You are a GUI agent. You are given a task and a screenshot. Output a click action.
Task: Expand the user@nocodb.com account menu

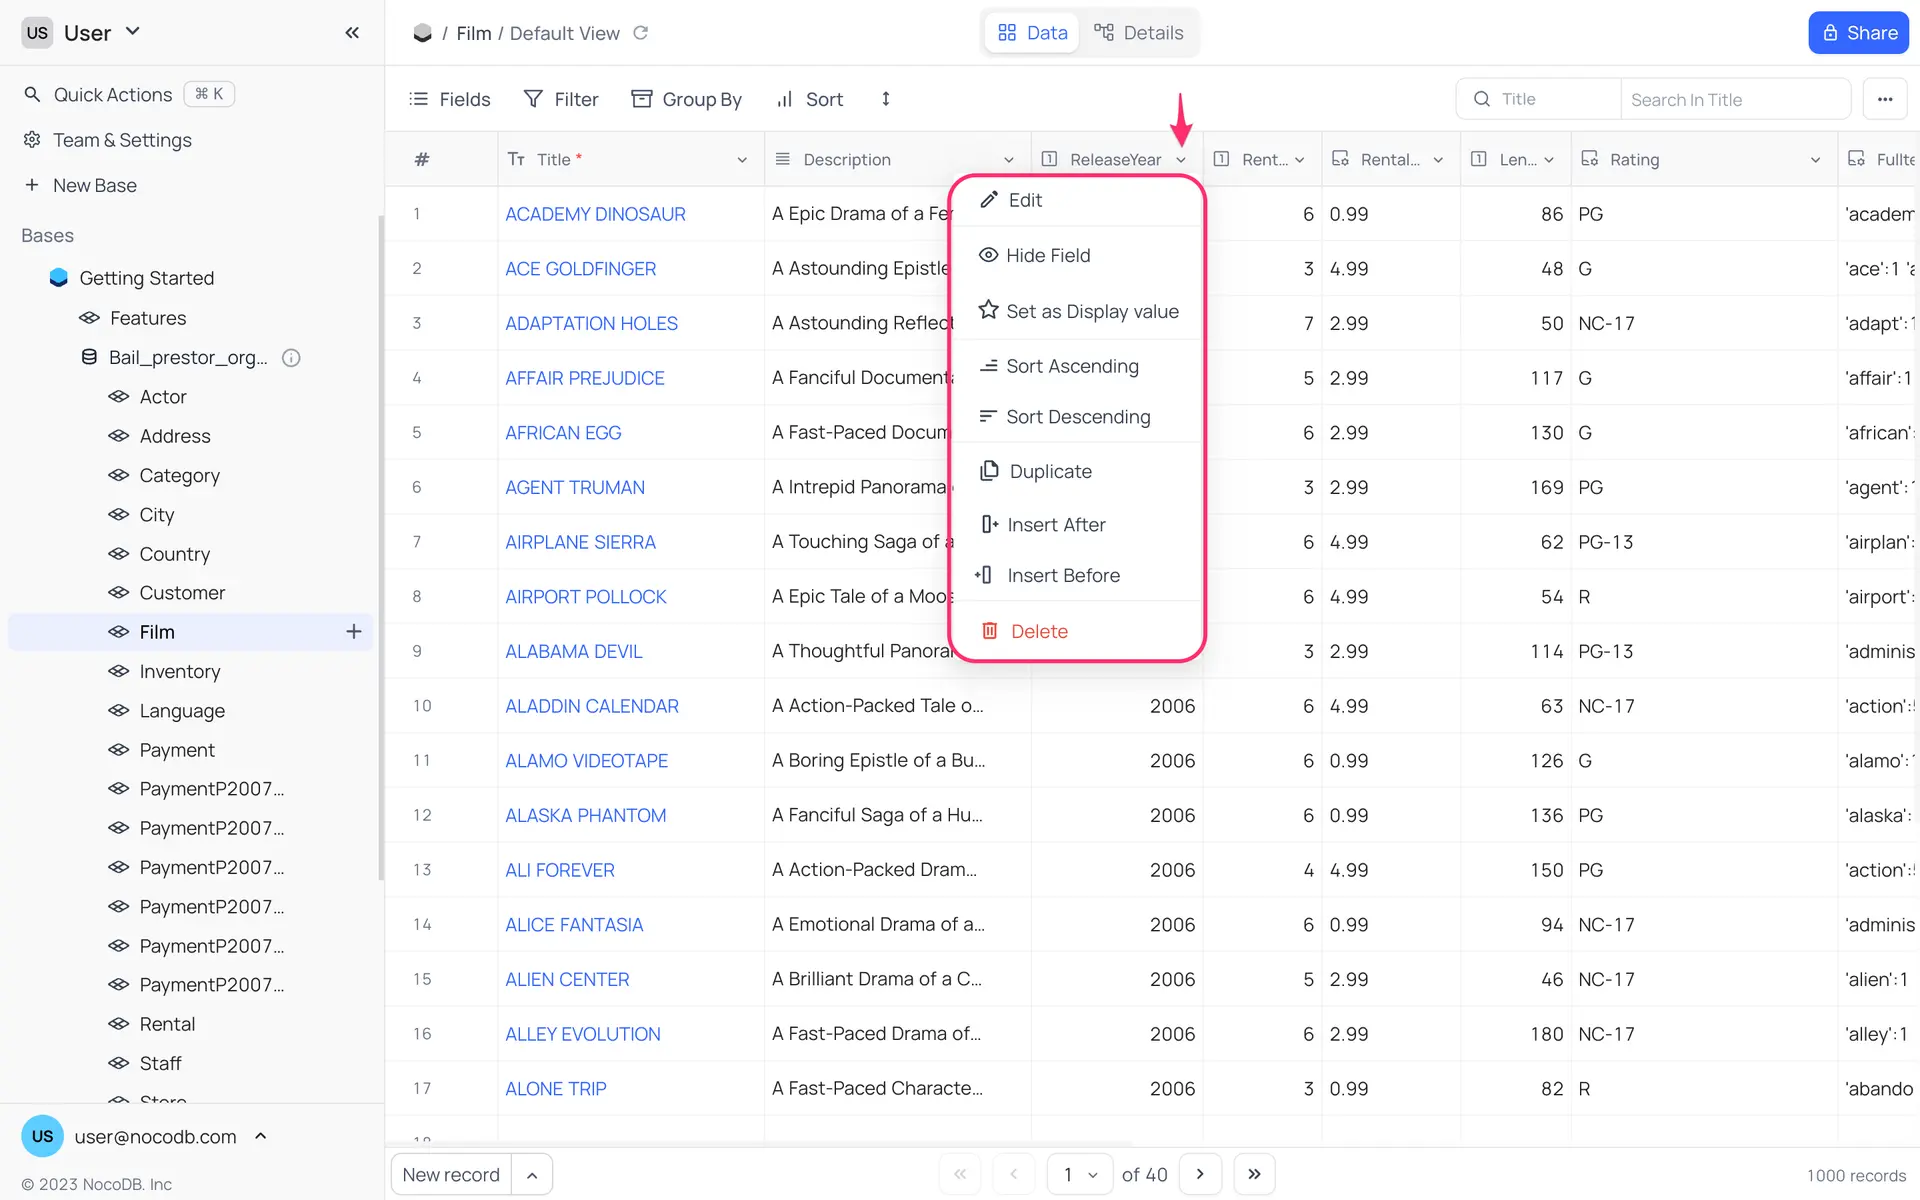tap(261, 1136)
